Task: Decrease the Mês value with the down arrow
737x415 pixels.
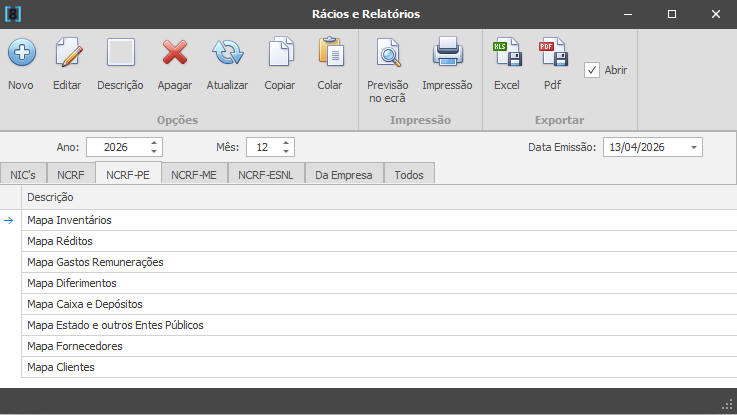Action: point(287,152)
